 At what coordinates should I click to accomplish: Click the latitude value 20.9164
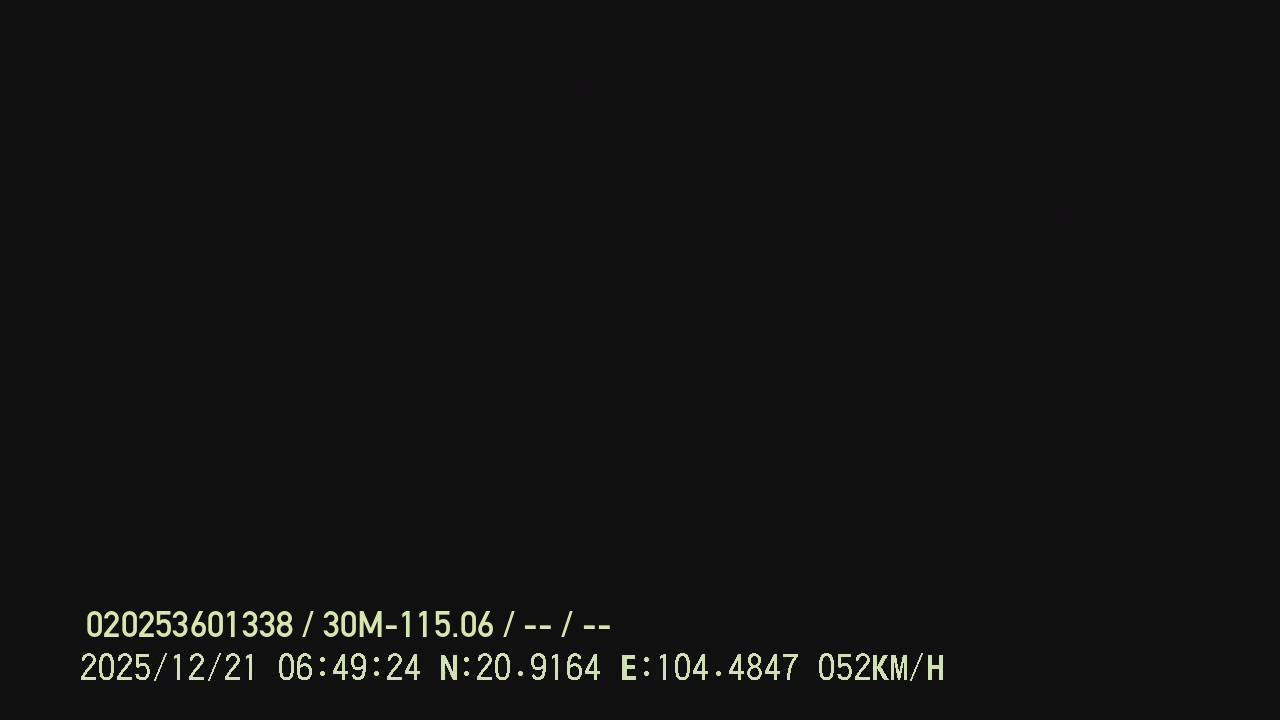click(538, 668)
